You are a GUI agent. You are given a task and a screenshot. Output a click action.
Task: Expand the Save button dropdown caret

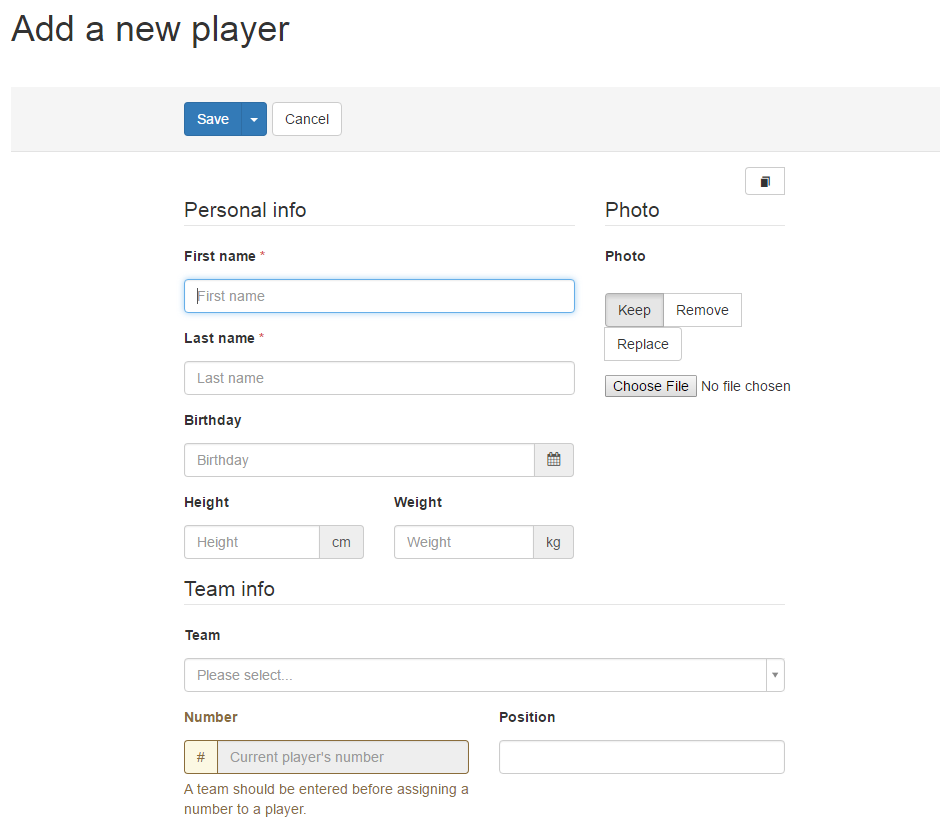point(254,119)
